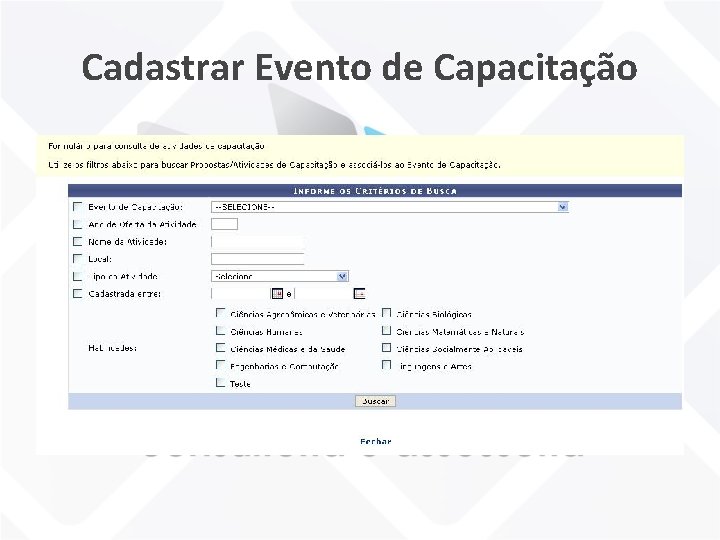720x540 pixels.
Task: Click the Buscar button
Action: (375, 401)
